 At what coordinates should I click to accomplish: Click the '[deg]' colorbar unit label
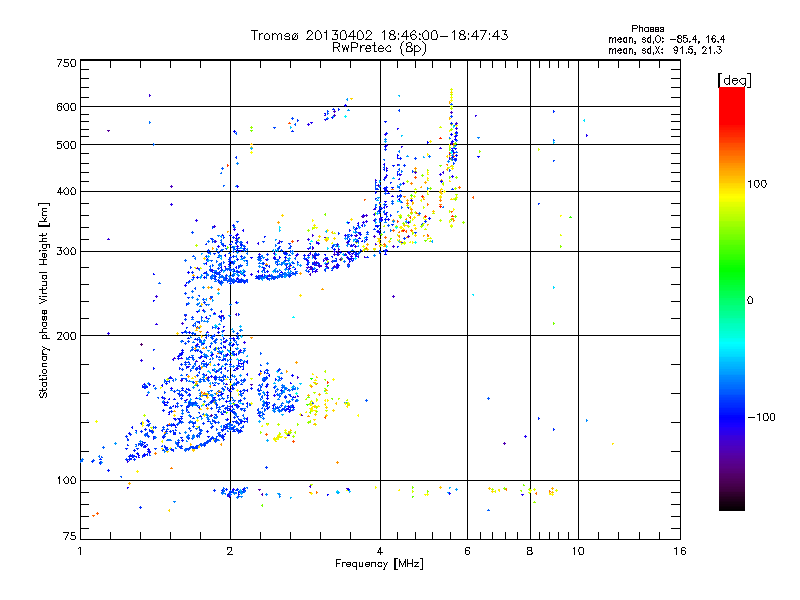734,81
